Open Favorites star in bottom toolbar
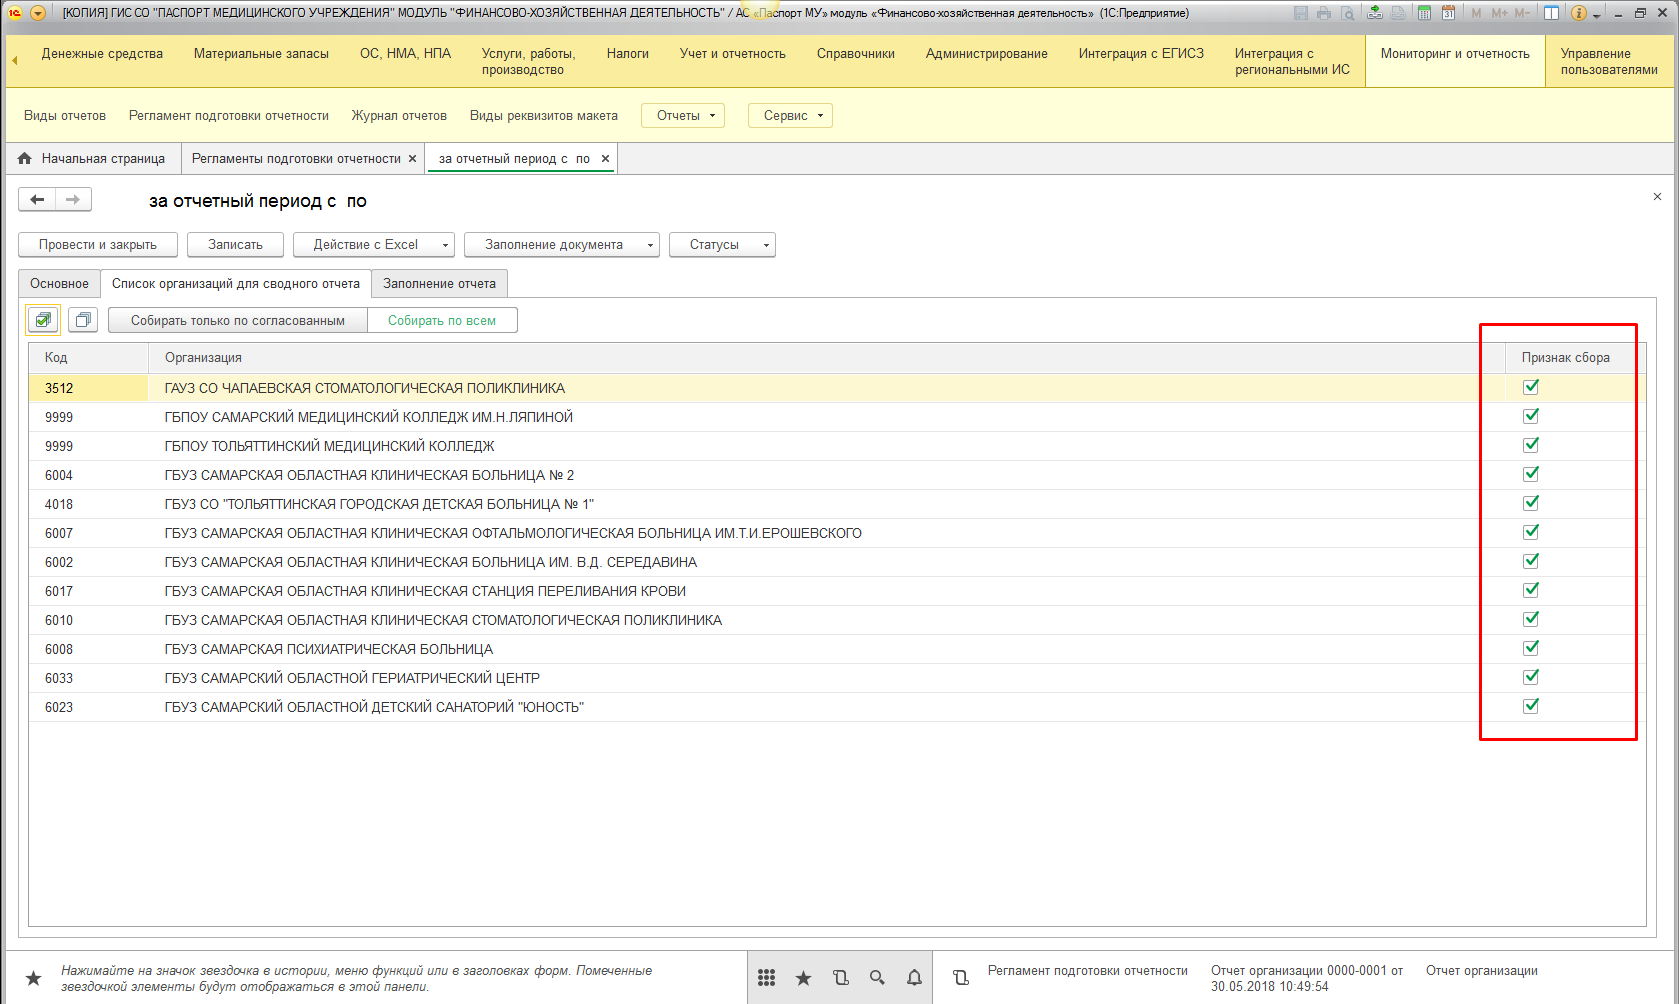Viewport: 1679px width, 1004px height. click(x=803, y=978)
